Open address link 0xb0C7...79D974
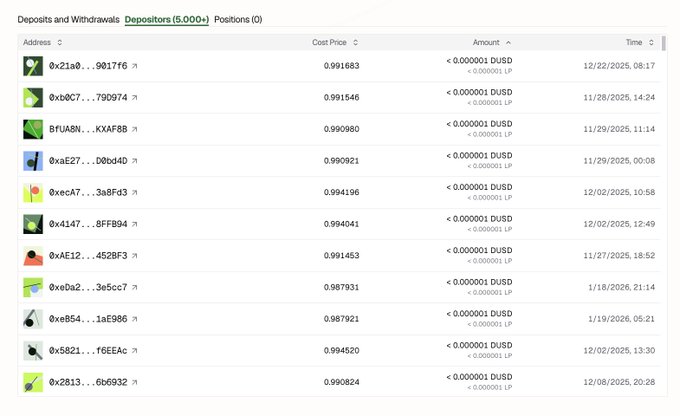Screen dimensions: 680x416 [88, 98]
